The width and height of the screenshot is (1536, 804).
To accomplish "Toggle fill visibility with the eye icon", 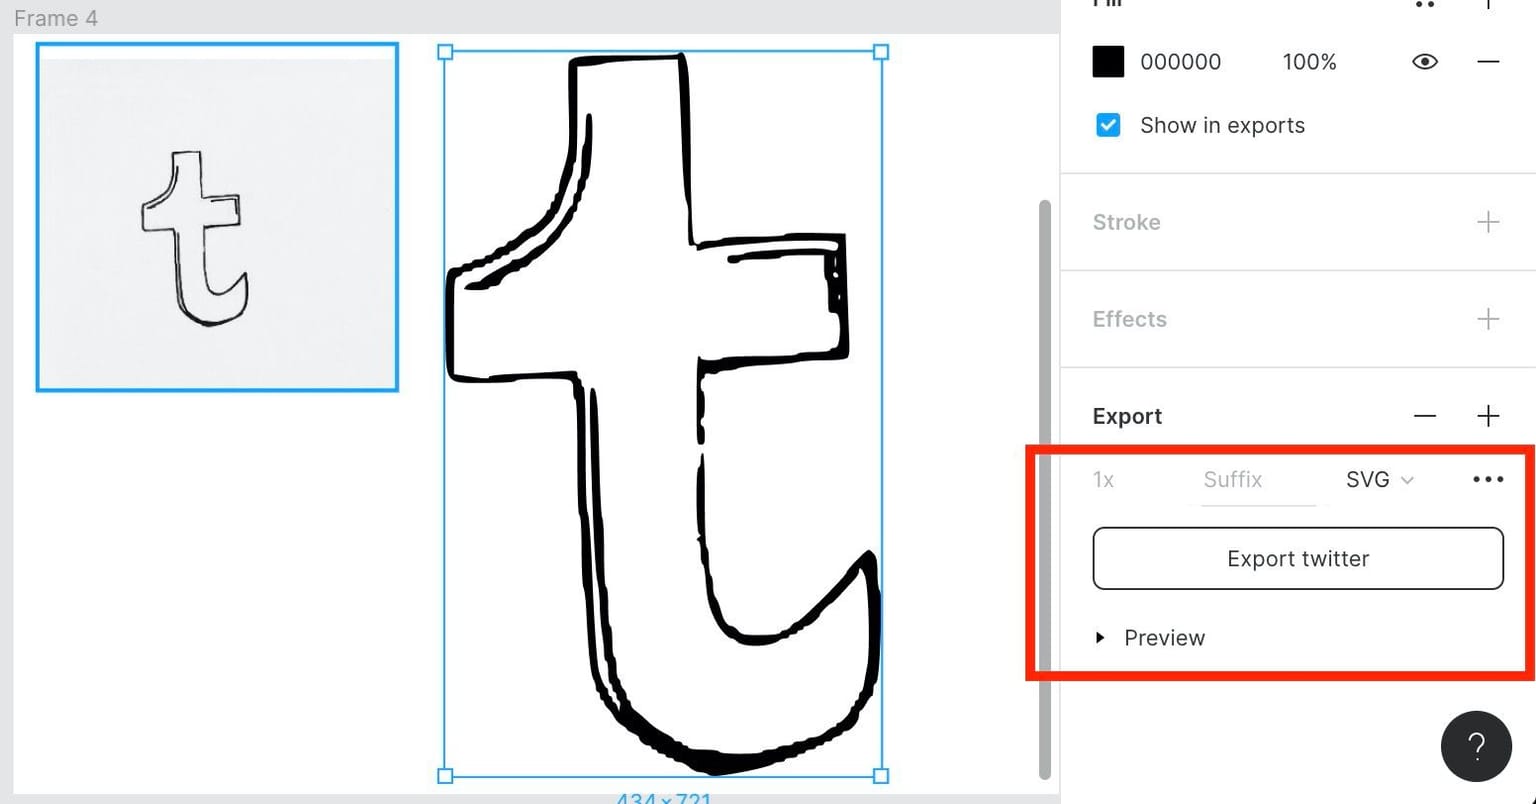I will 1424,62.
